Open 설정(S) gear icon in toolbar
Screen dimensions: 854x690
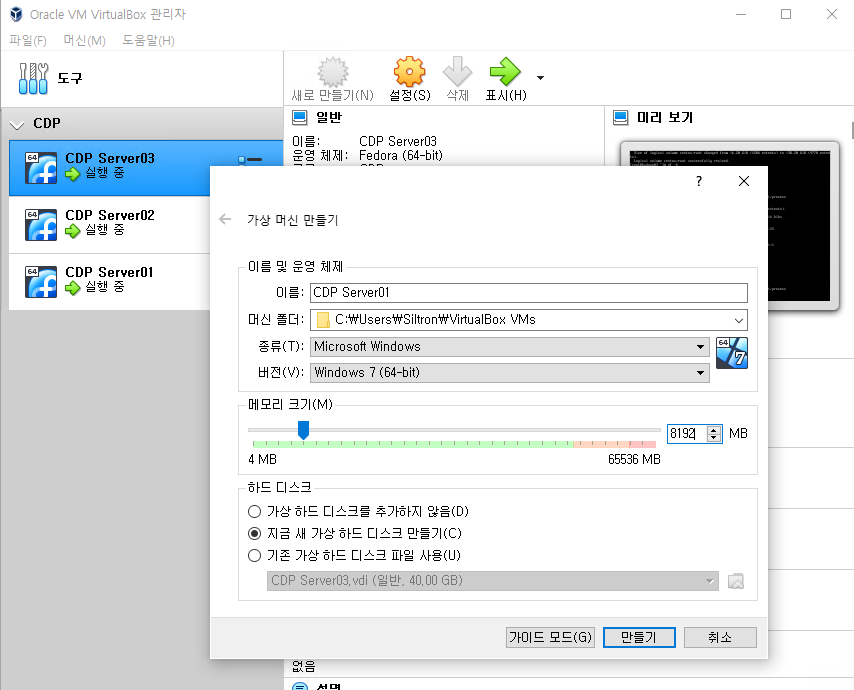pos(409,72)
